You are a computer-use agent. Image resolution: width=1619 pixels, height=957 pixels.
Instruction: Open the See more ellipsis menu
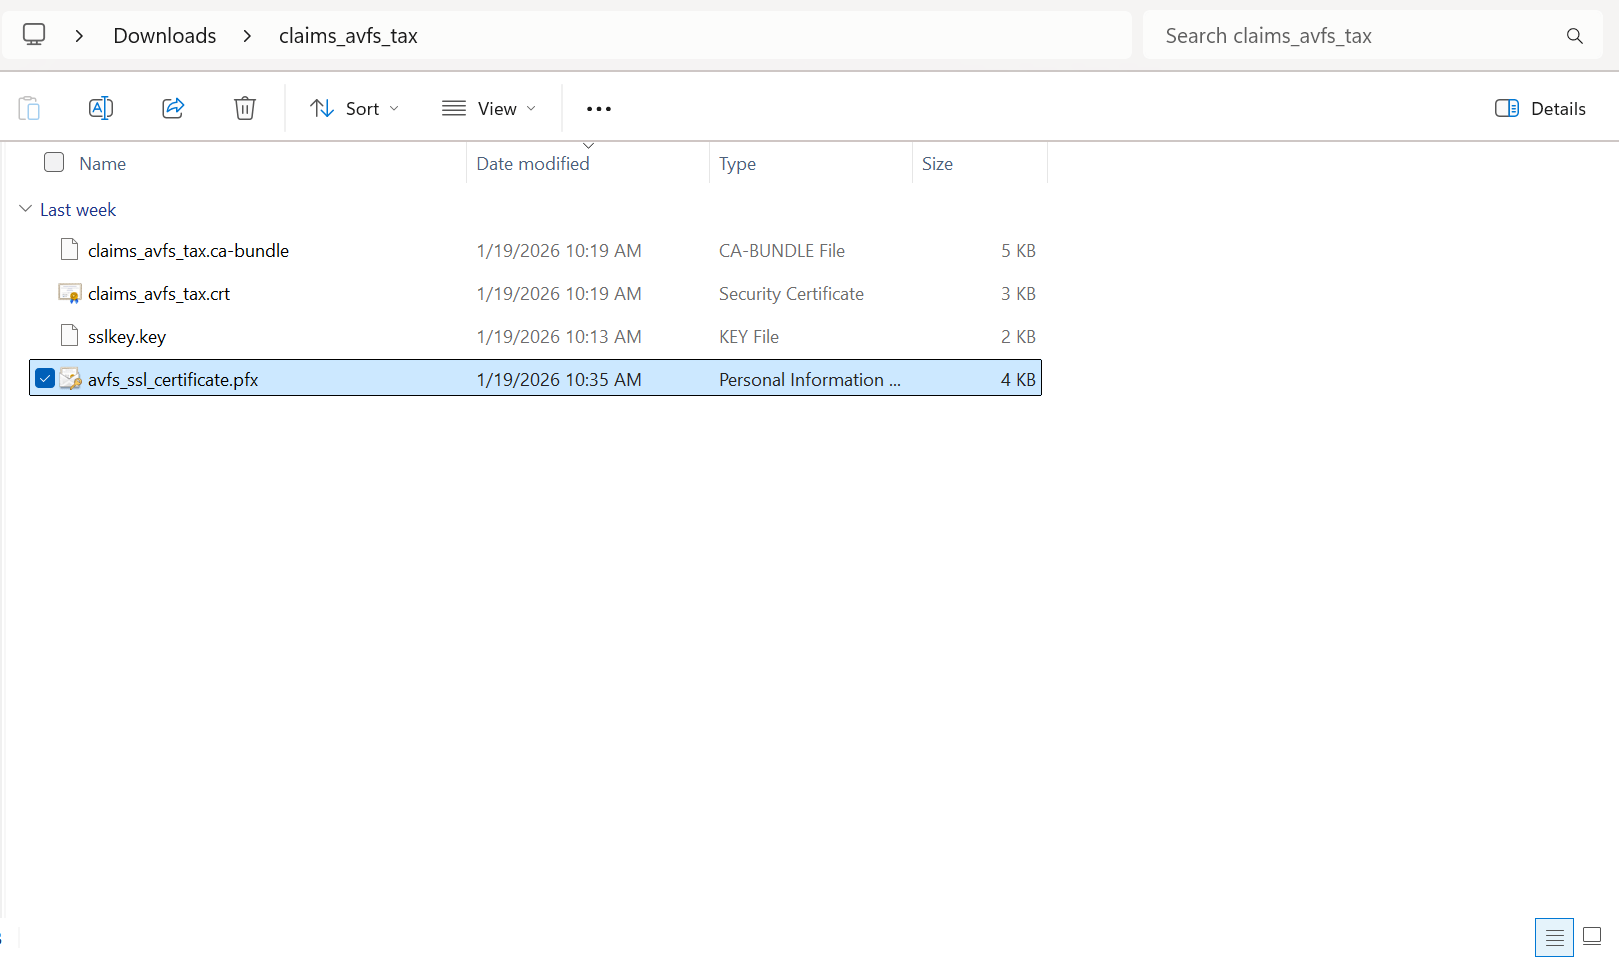[x=598, y=109]
